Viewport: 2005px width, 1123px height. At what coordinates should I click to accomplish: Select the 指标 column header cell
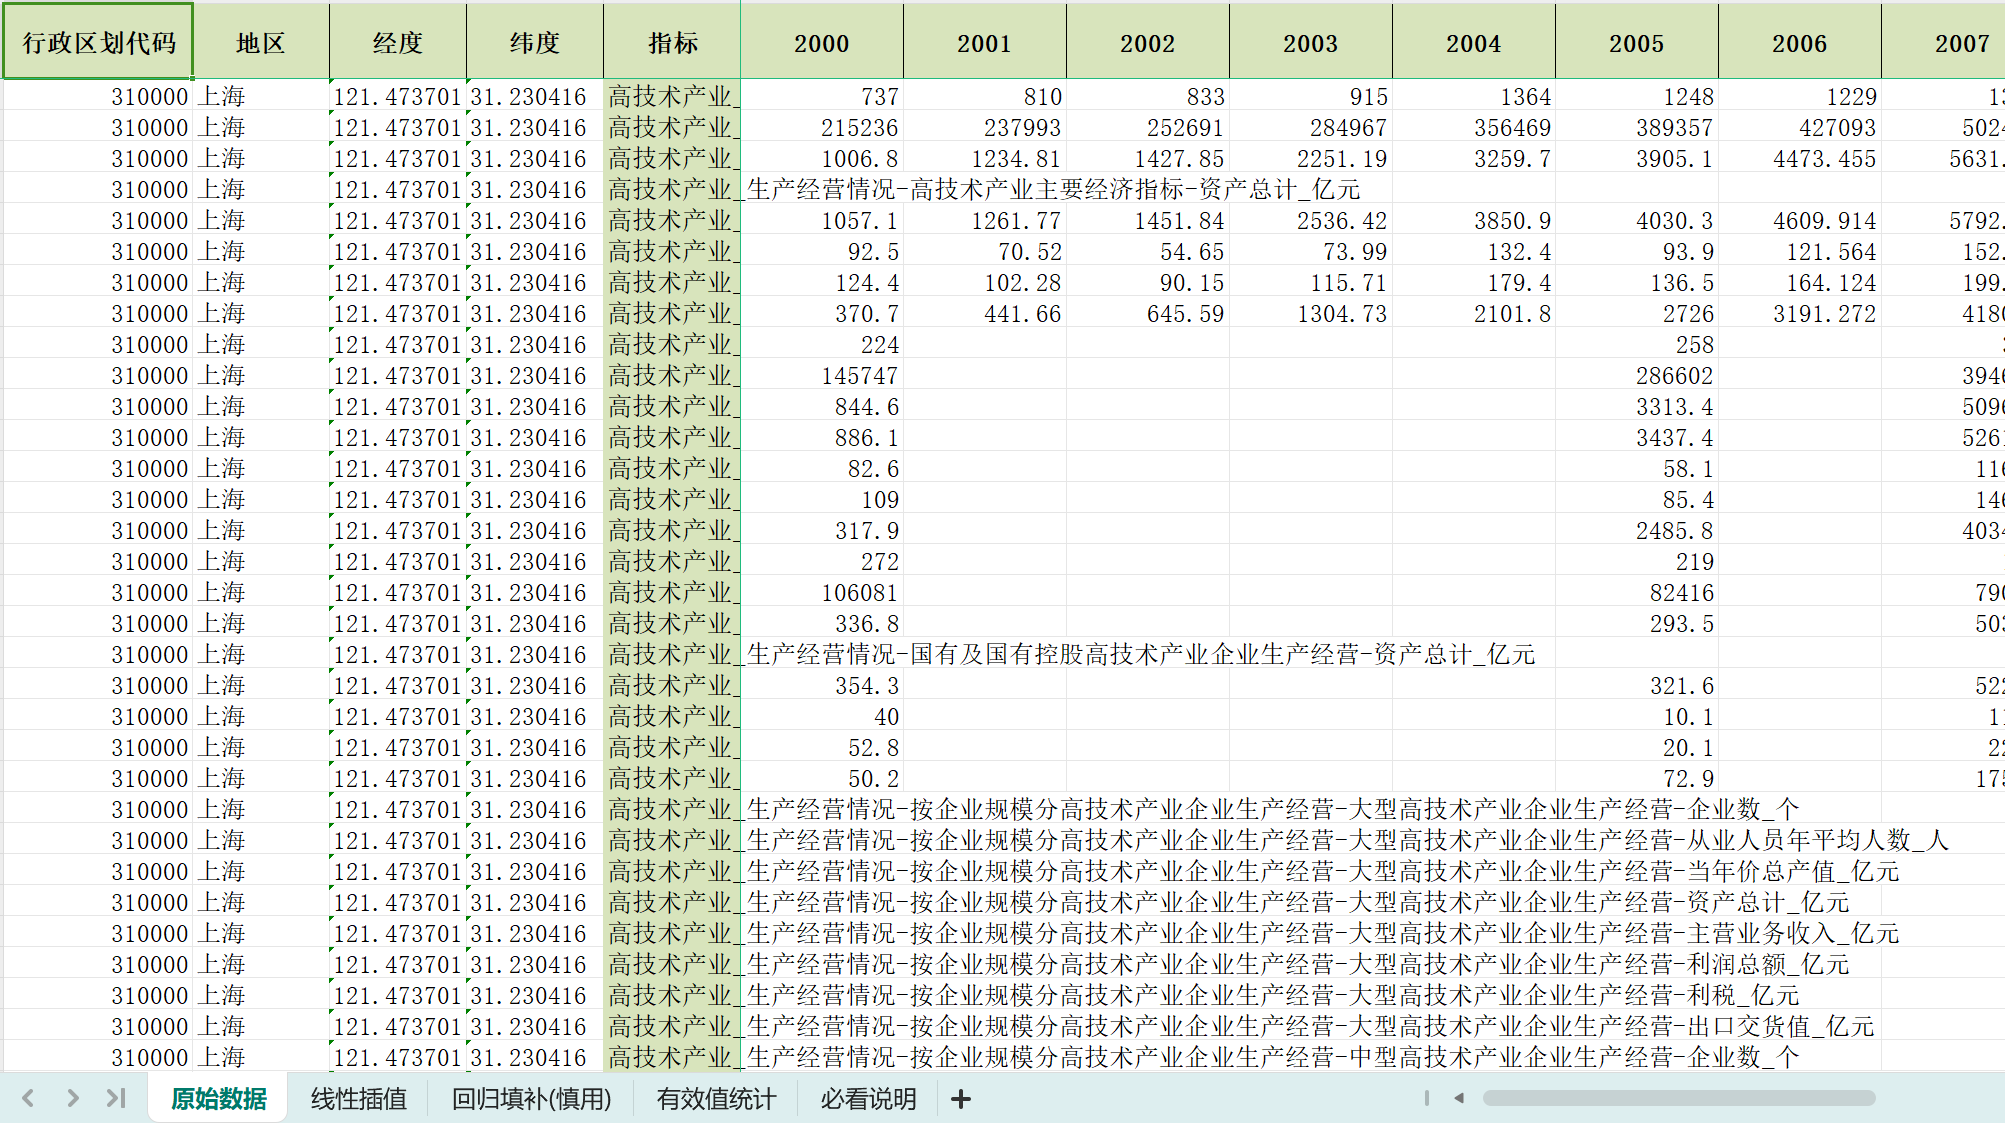pyautogui.click(x=672, y=42)
